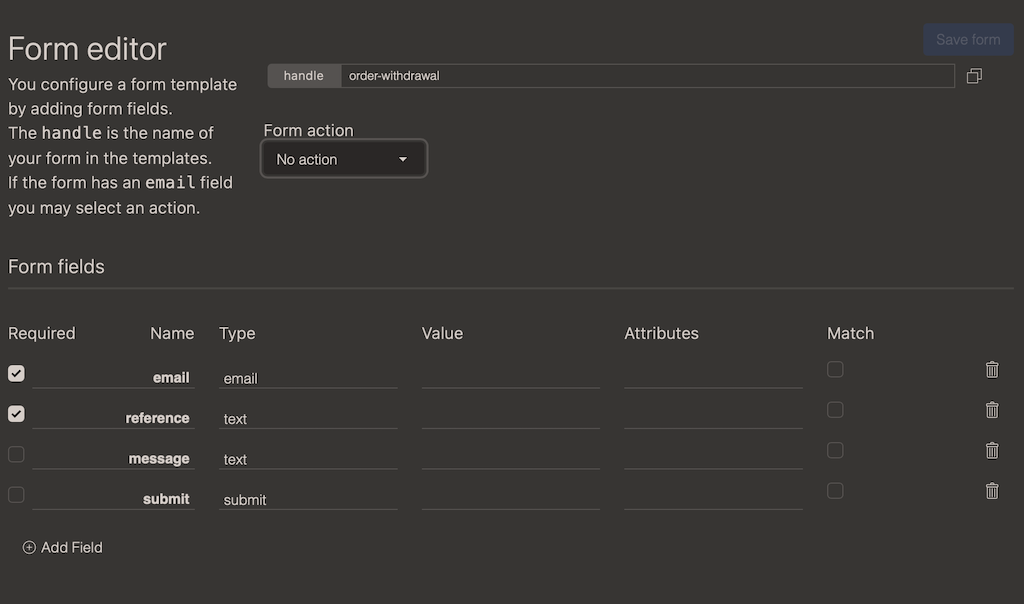Edit the reference field name
Viewport: 1024px width, 604px height.
point(113,418)
